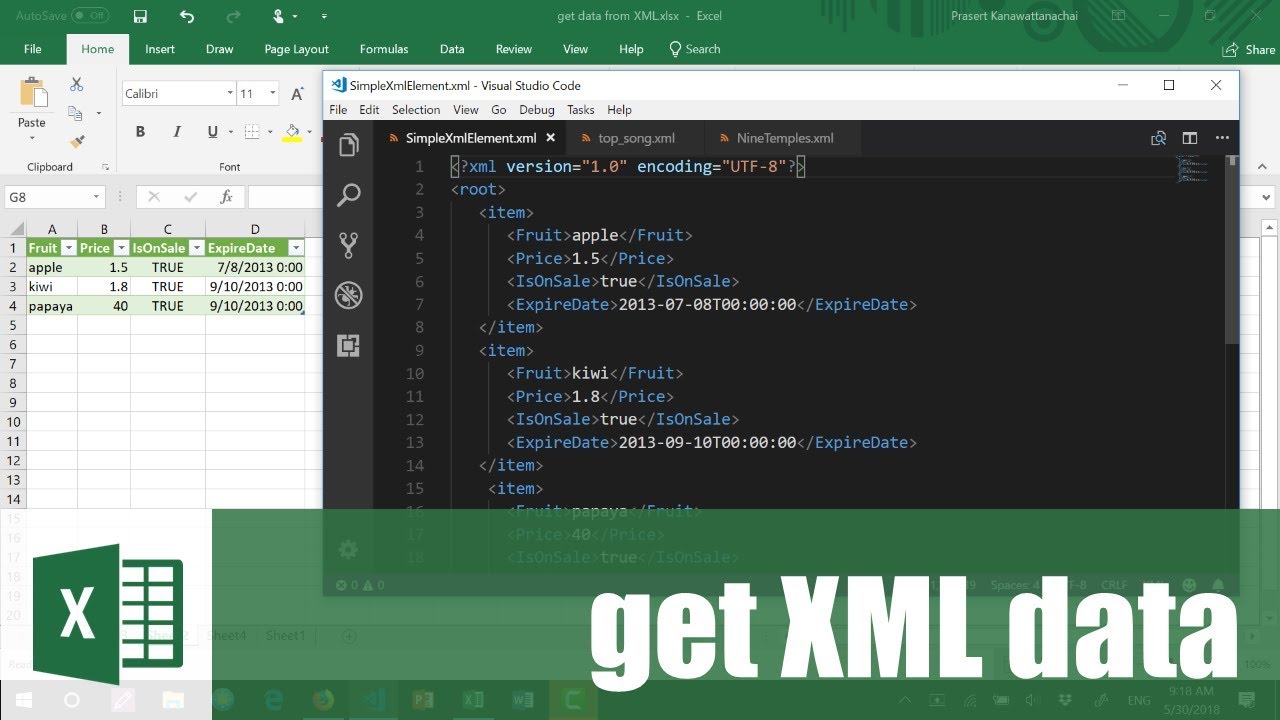Cut selection with the scissors icon
The image size is (1280, 720).
tap(76, 85)
